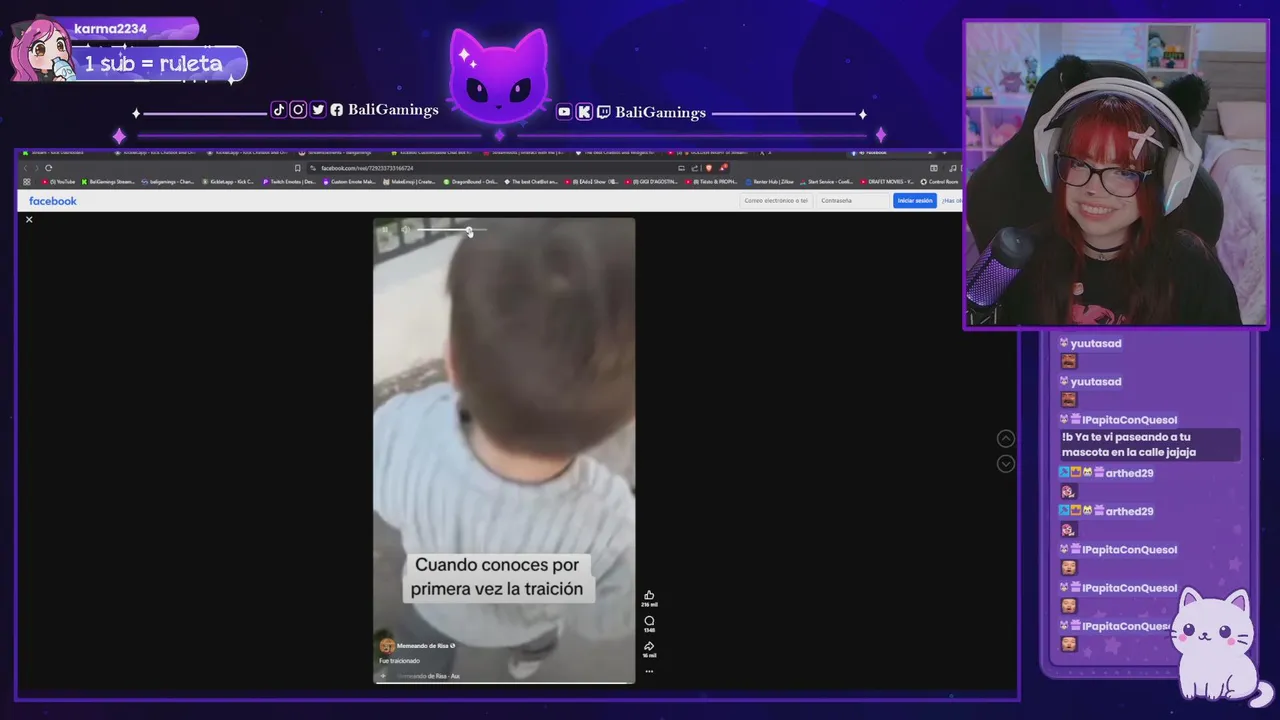Open the BaliGamings Stream bookmark
1280x720 pixels.
point(108,182)
